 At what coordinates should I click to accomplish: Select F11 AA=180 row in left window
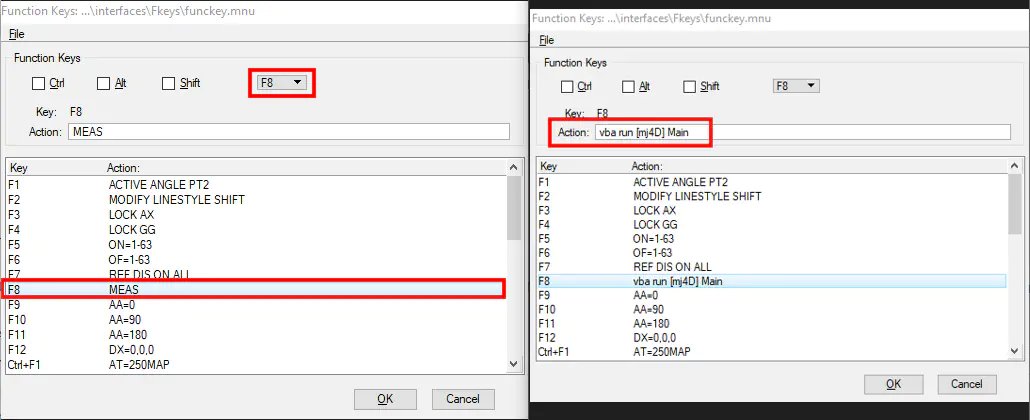click(256, 335)
